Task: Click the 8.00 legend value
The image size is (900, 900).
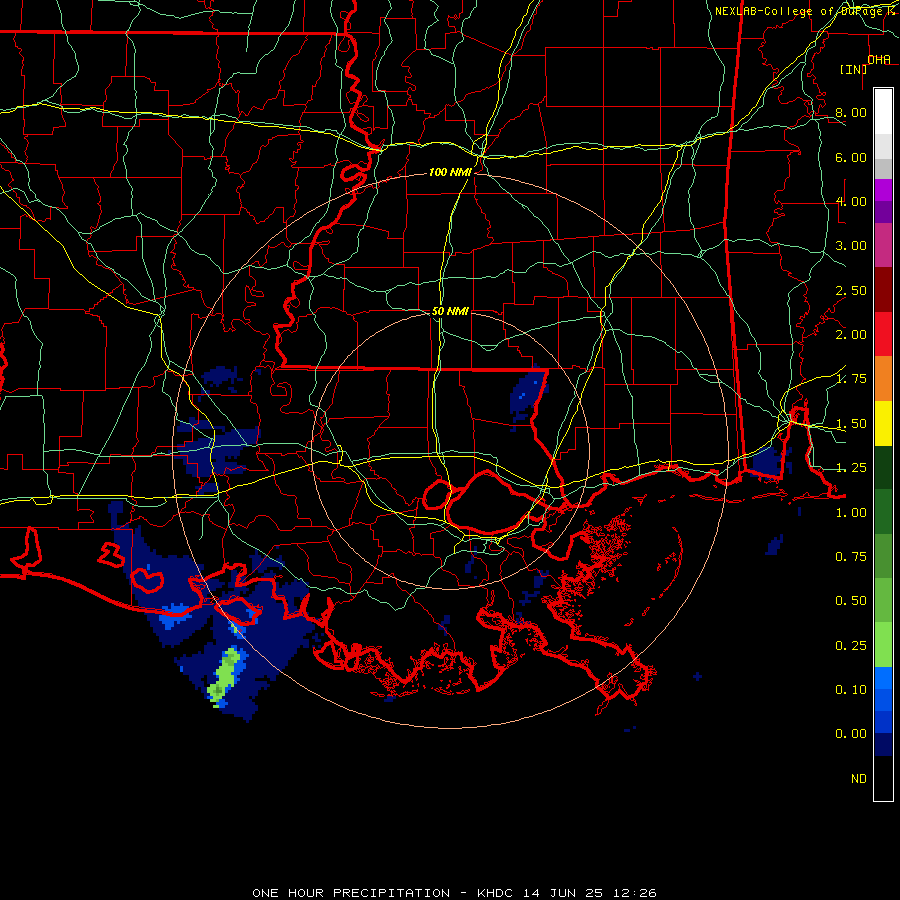Action: [851, 112]
